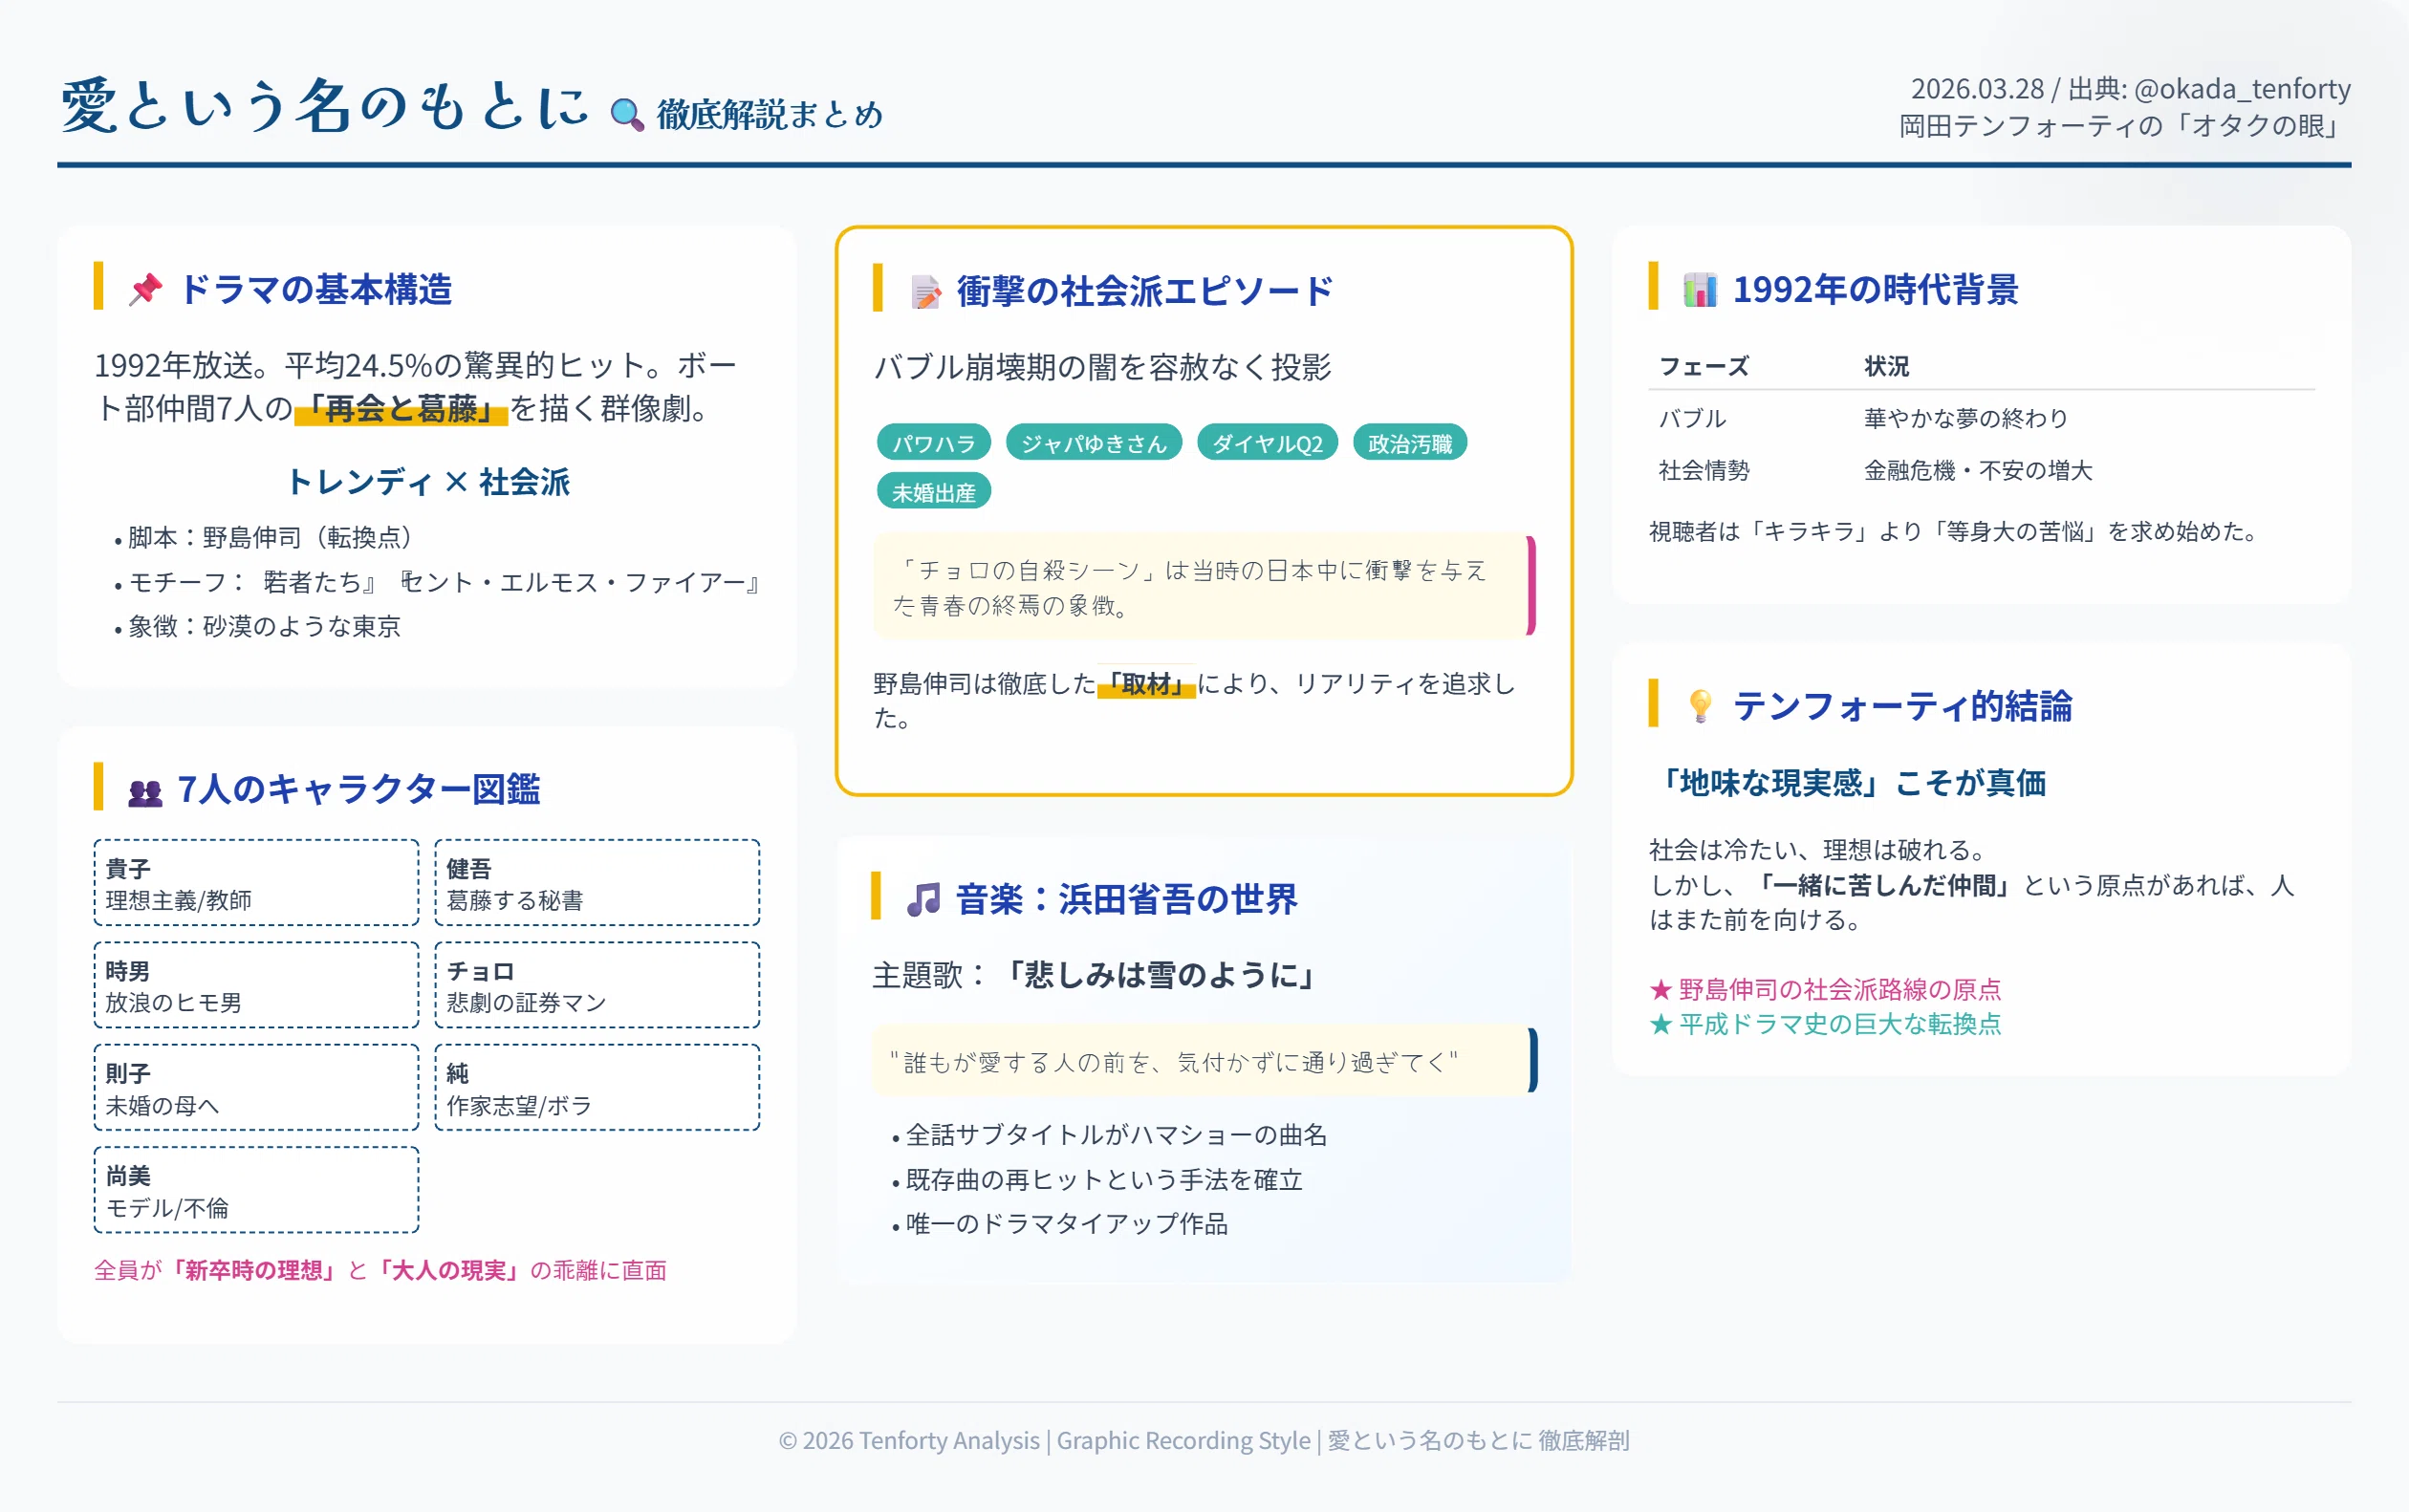Click the フェーズ table column header
2409x1512 pixels.
[1703, 366]
